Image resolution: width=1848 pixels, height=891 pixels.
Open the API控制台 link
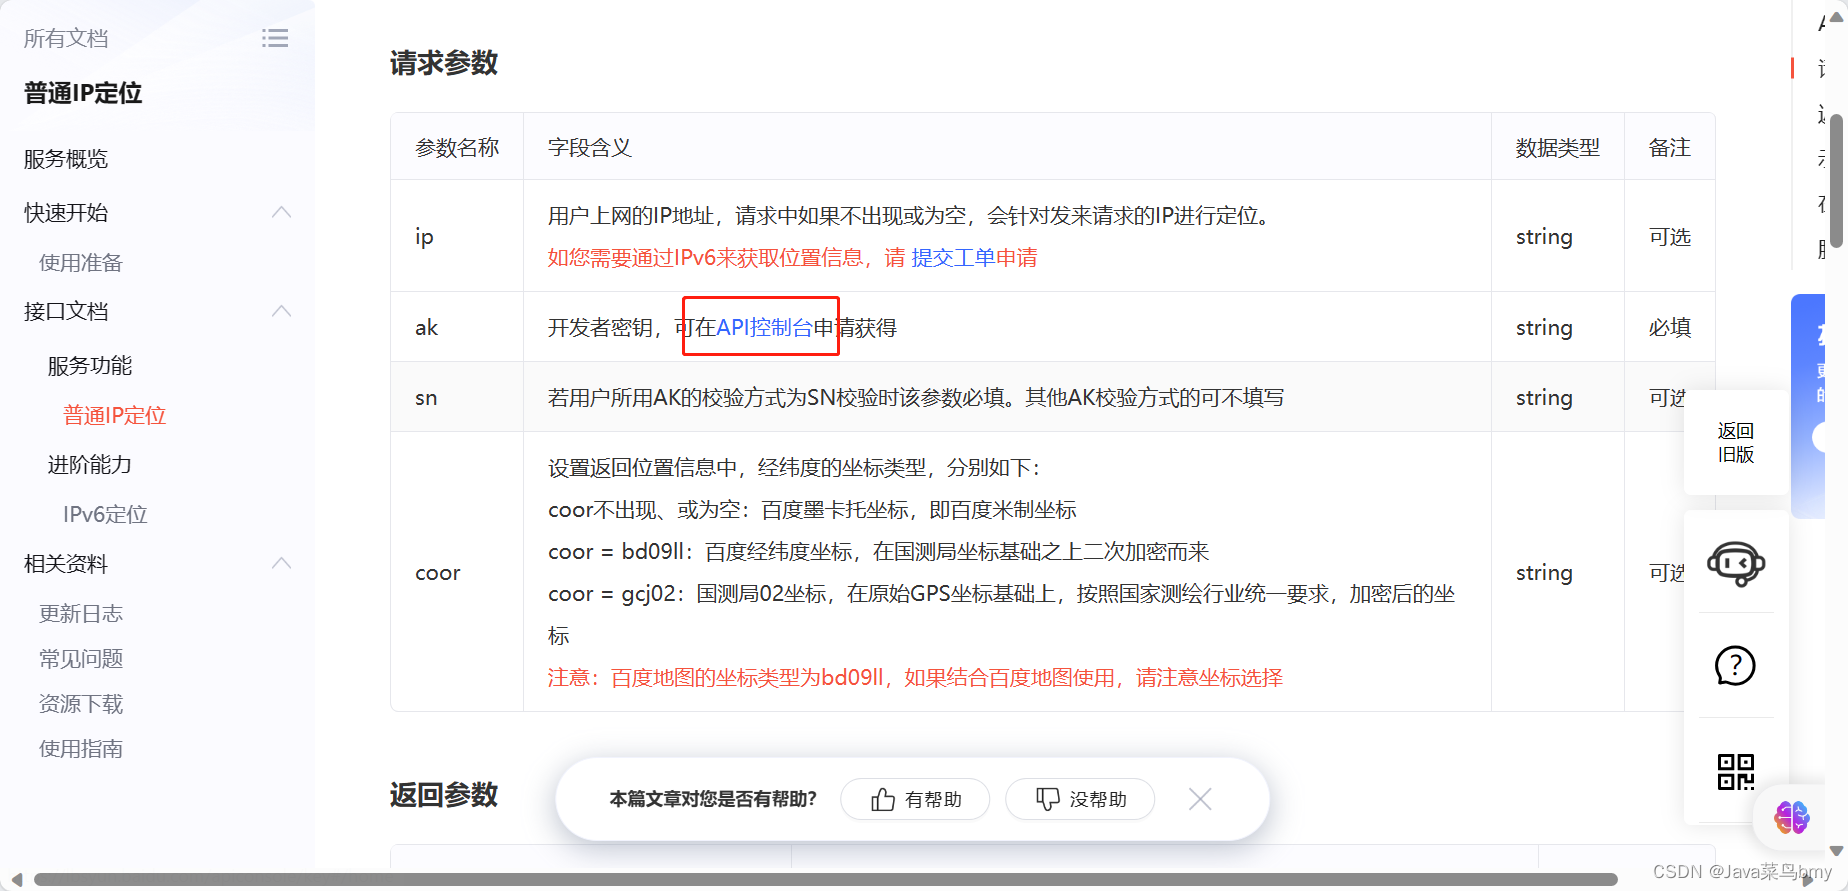765,327
